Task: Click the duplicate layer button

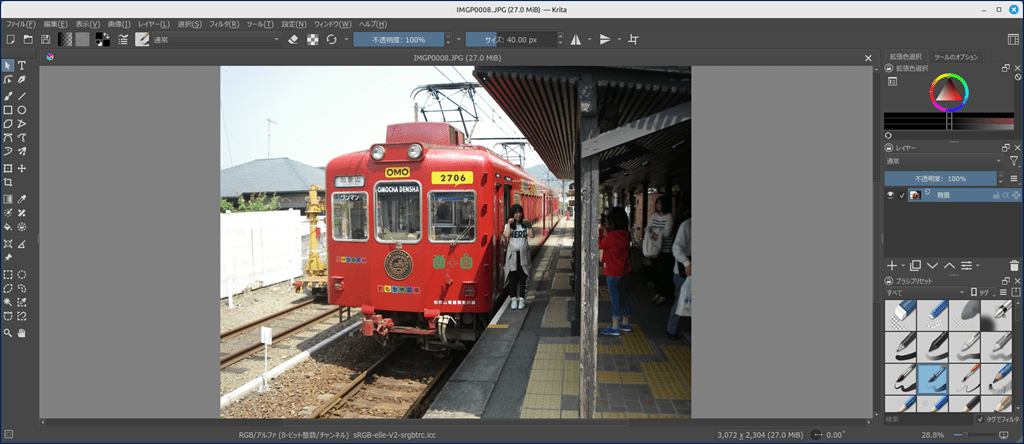Action: 916,265
